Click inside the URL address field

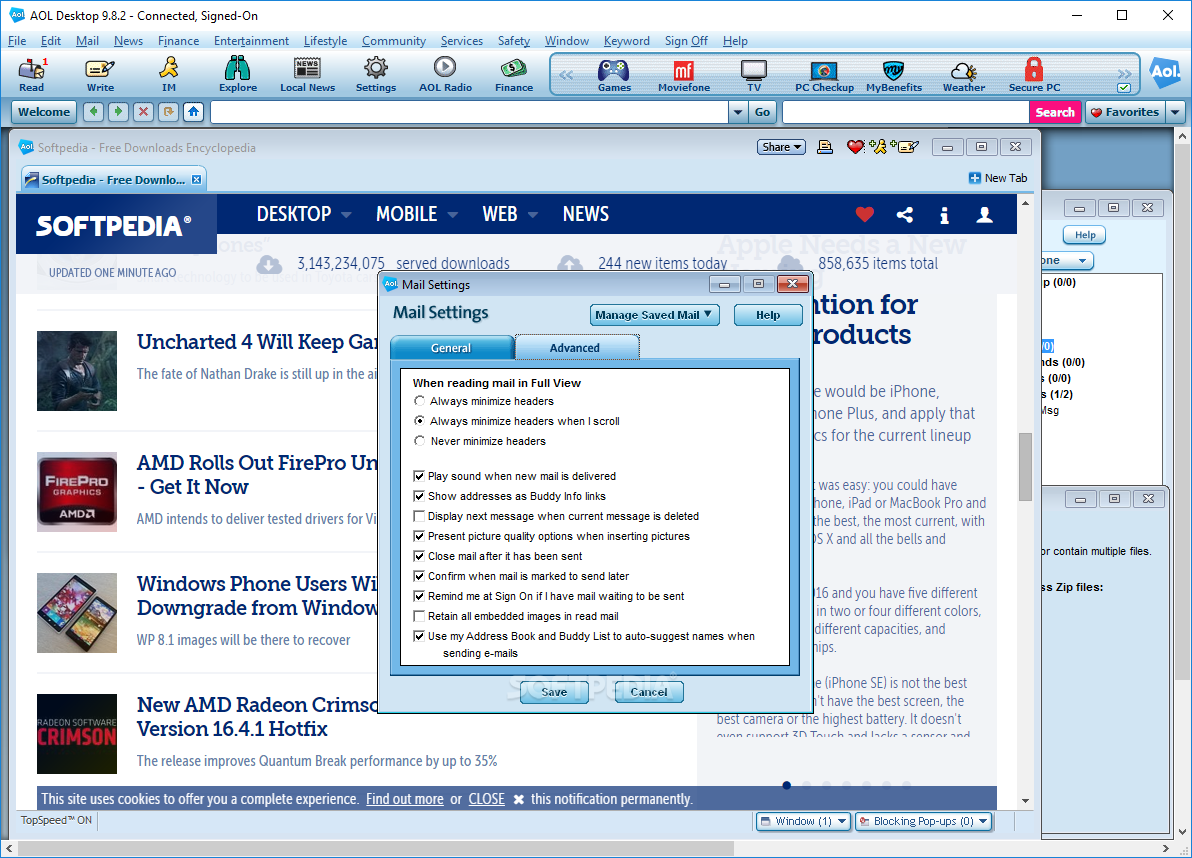click(469, 112)
